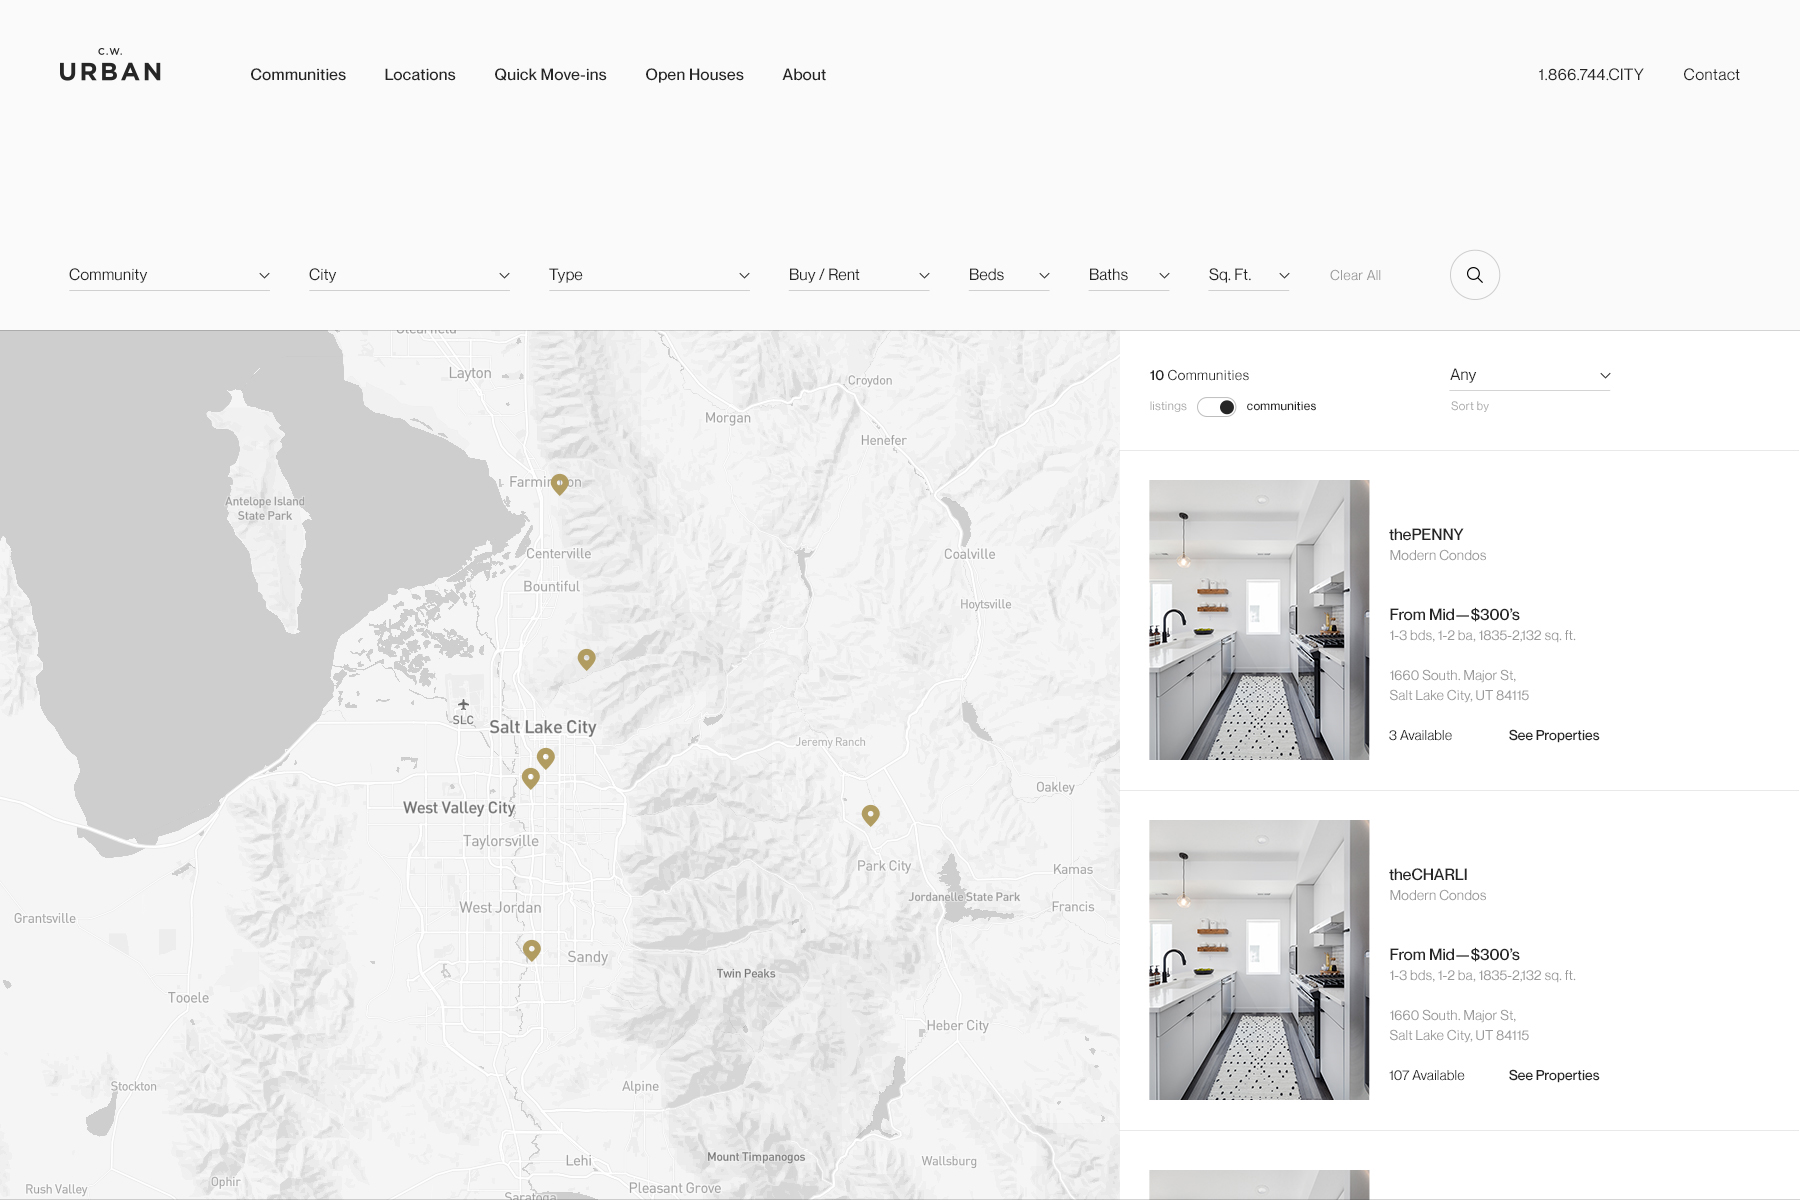This screenshot has width=1800, height=1200.
Task: Click the Salt Lake City map label
Action: [x=542, y=727]
